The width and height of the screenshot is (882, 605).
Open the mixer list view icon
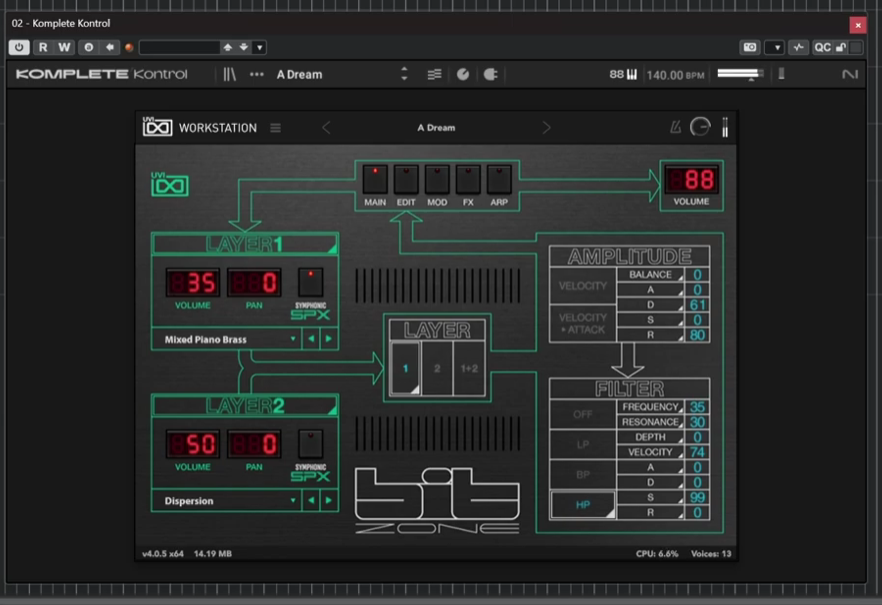tap(434, 74)
